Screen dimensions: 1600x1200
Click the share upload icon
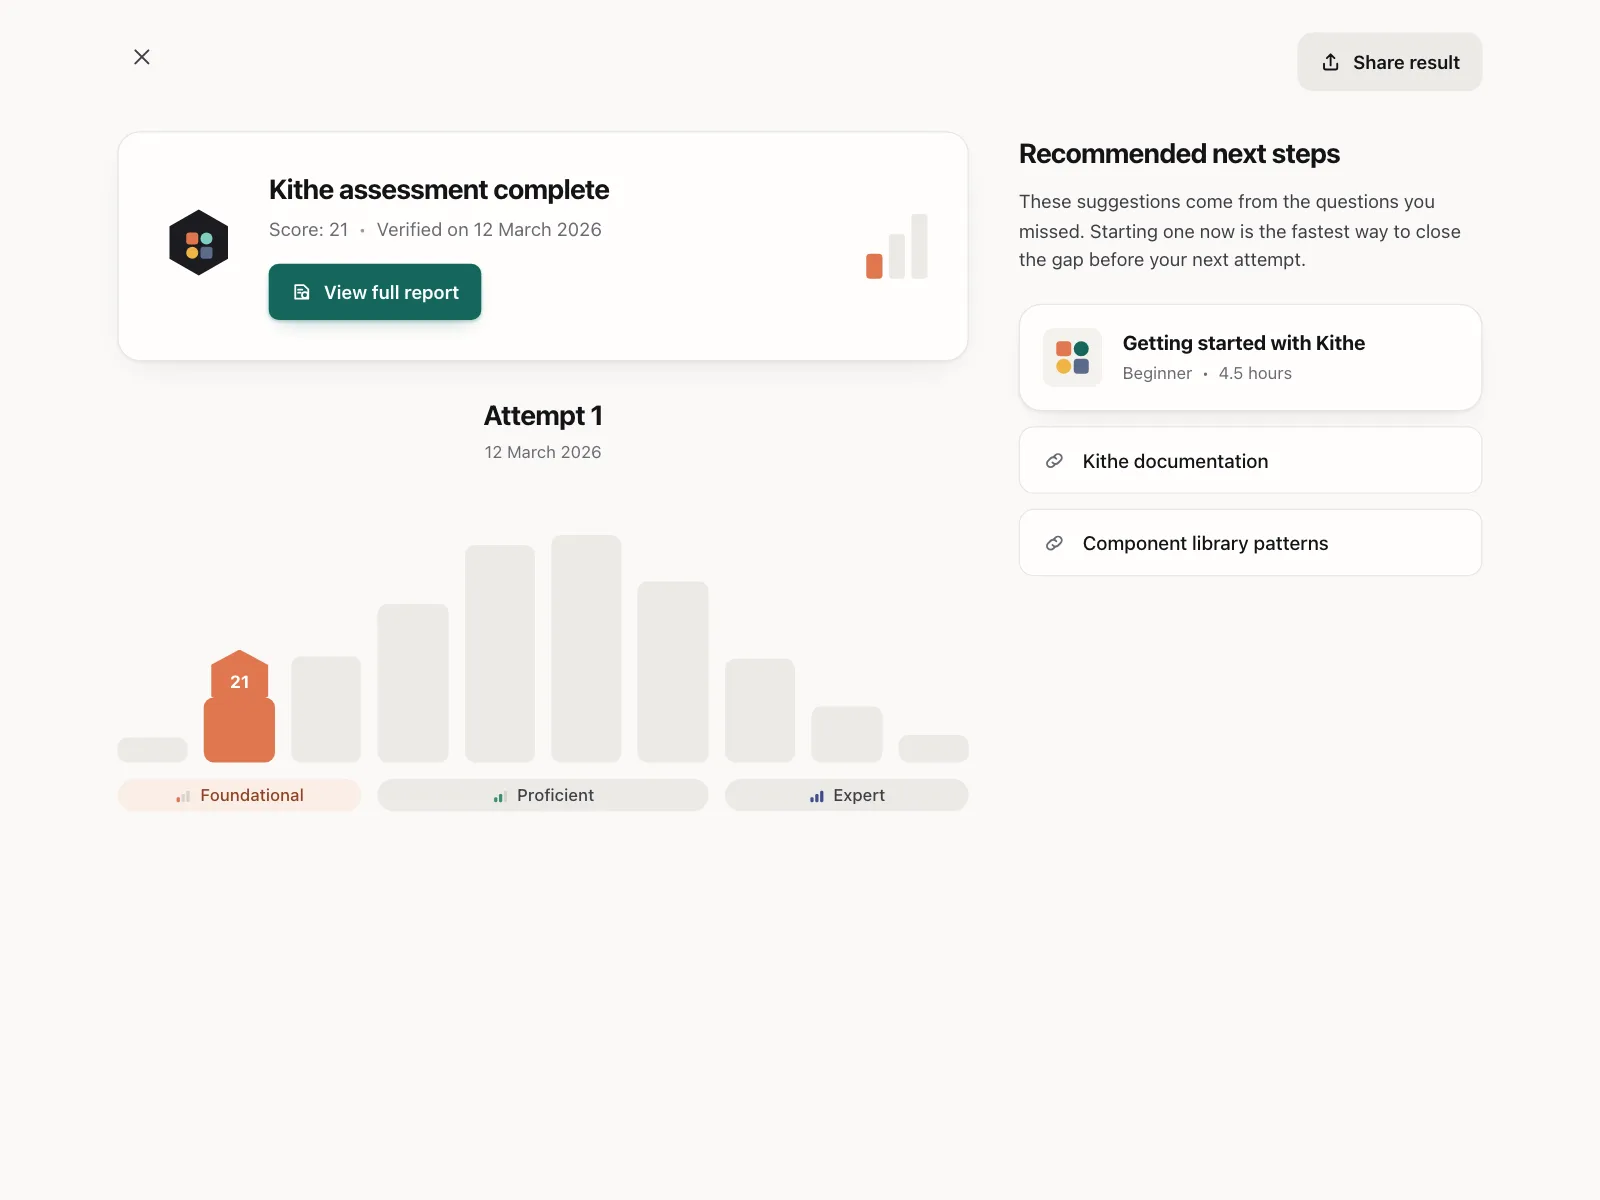(1331, 62)
